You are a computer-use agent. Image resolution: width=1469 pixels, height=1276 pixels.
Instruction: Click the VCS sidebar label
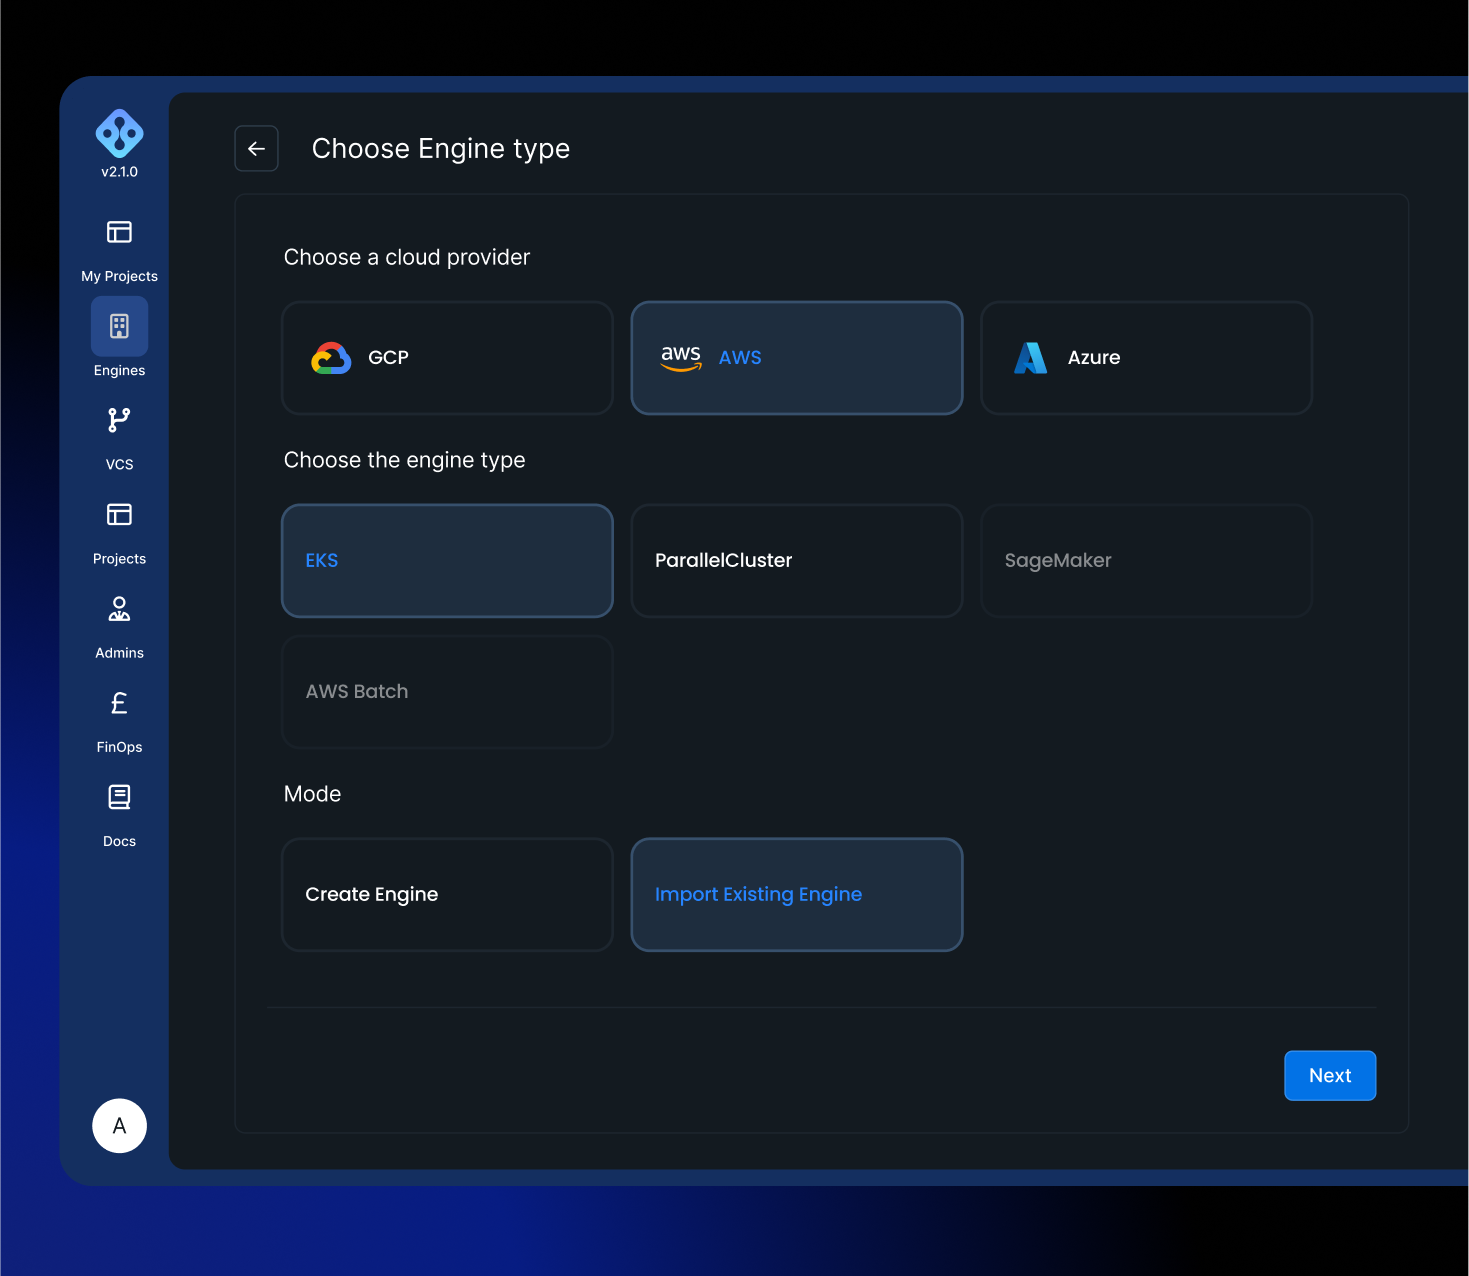click(x=119, y=465)
